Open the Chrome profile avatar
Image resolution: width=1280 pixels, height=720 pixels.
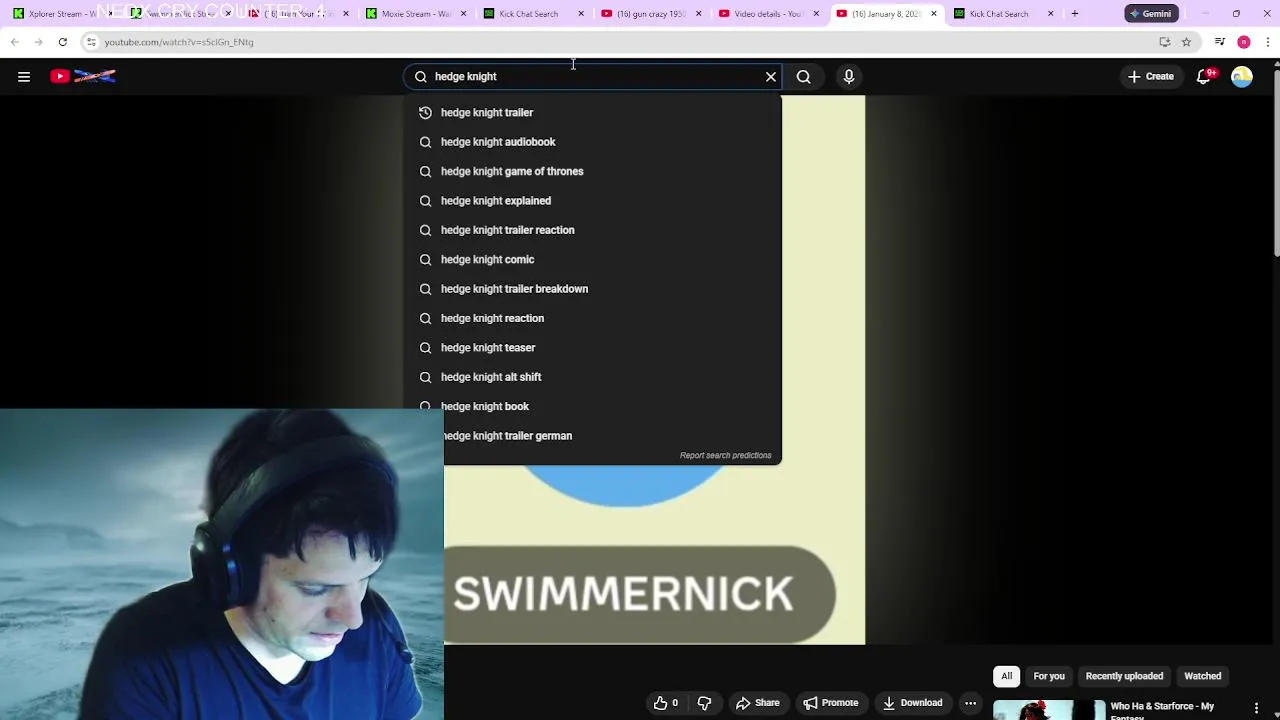click(1243, 42)
